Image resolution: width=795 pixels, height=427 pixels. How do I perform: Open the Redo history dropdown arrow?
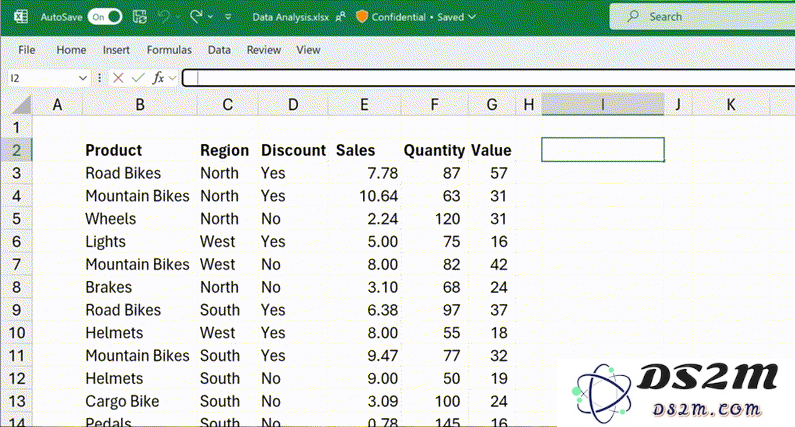[x=210, y=17]
